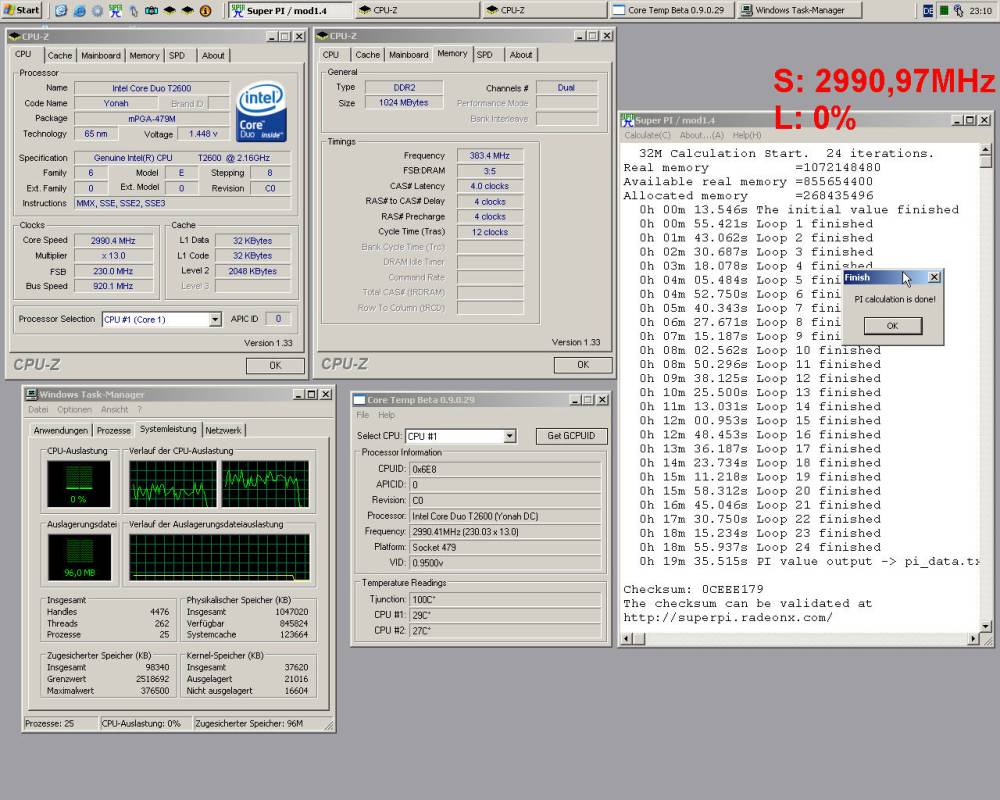Click the green Task Manager tray icon
The height and width of the screenshot is (800, 1000).
944,10
